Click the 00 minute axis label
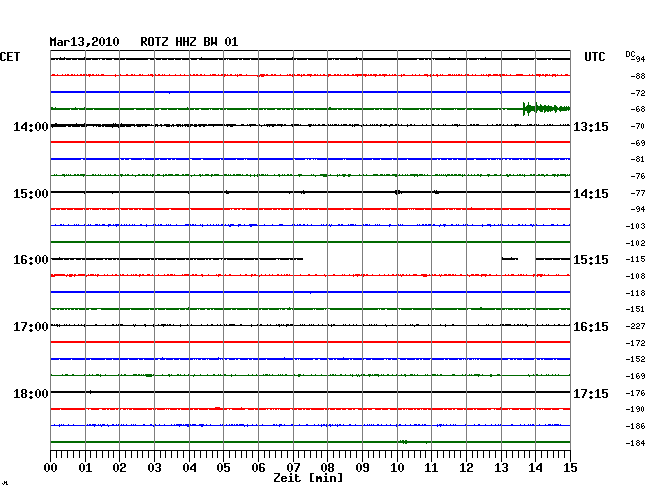Image resolution: width=650 pixels, height=494 pixels. coord(50,468)
